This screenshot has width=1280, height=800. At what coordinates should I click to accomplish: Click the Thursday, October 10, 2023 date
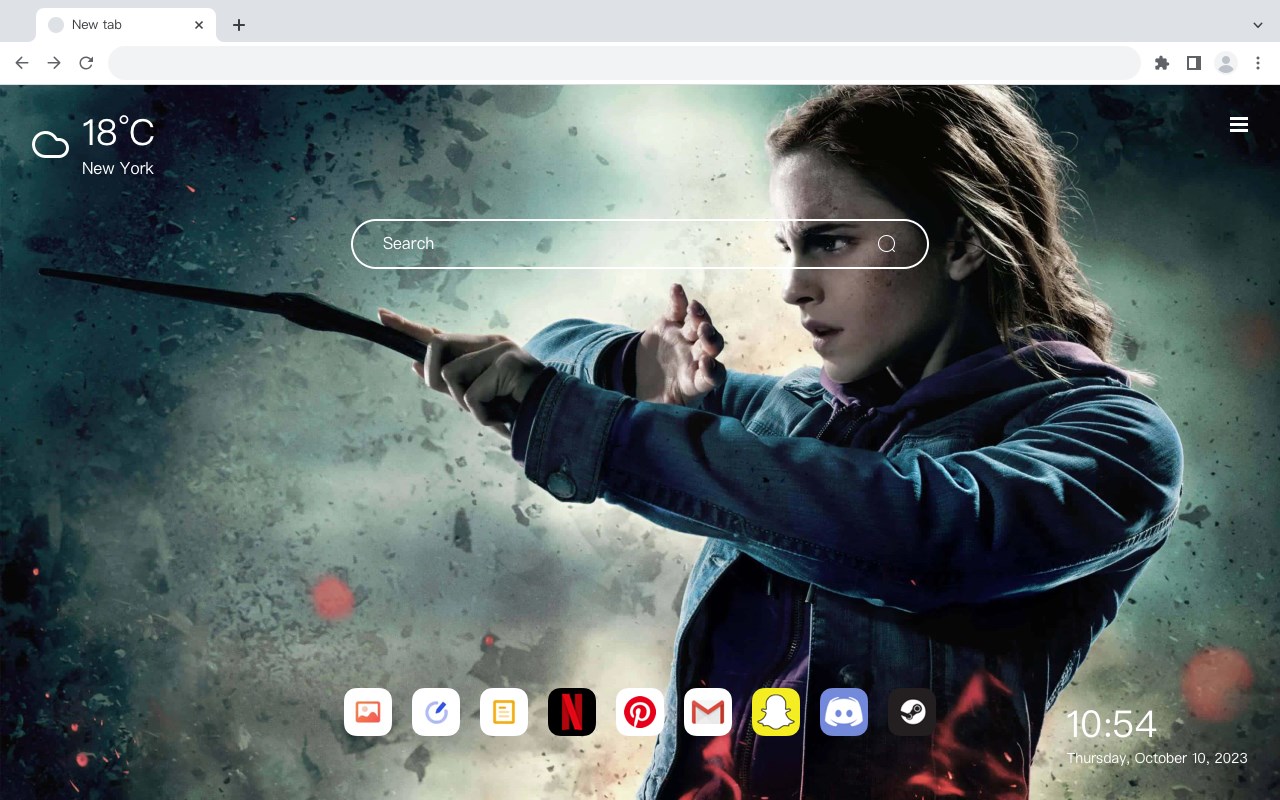click(x=1157, y=758)
